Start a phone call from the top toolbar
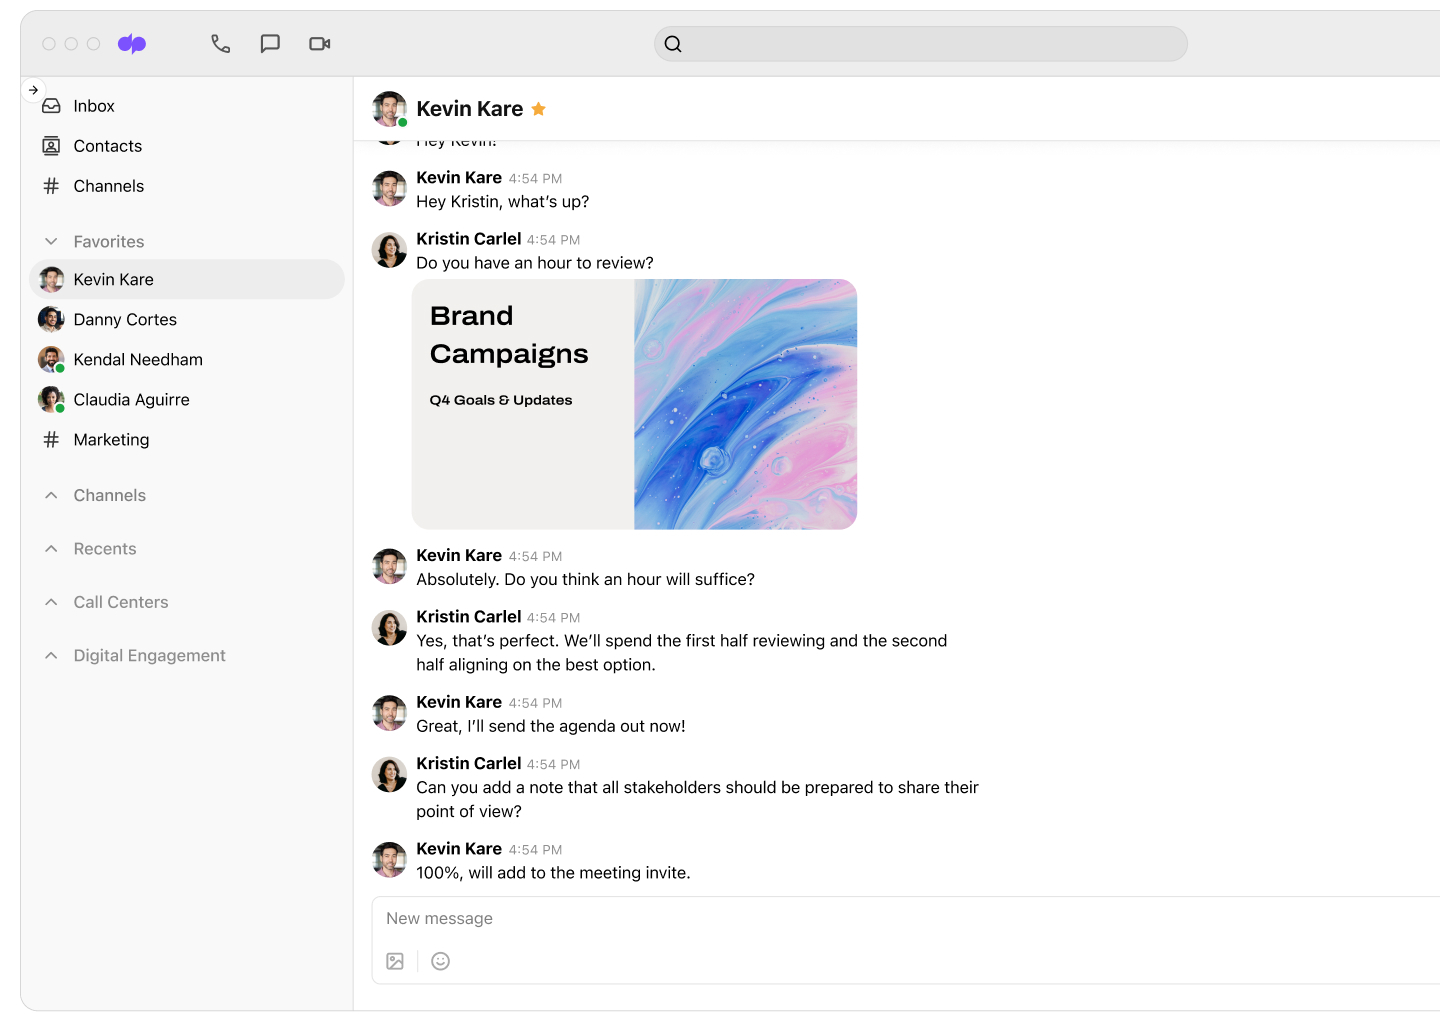Viewport: 1440px width, 1020px height. 220,43
